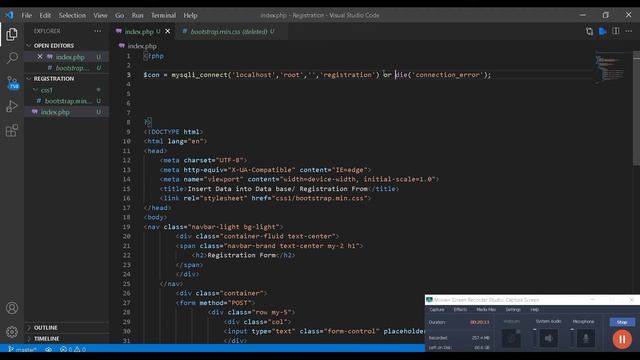Open Media Files menu in recorder window
This screenshot has height=360, width=640.
pos(486,309)
